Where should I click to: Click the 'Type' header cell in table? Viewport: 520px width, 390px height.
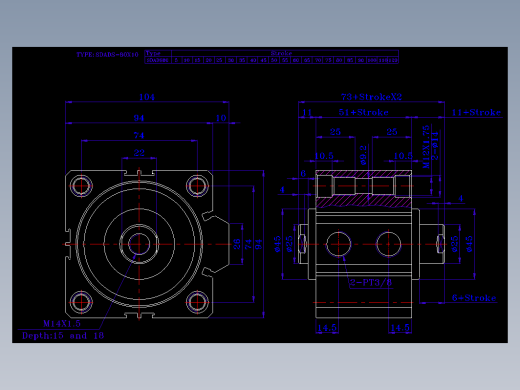point(158,53)
